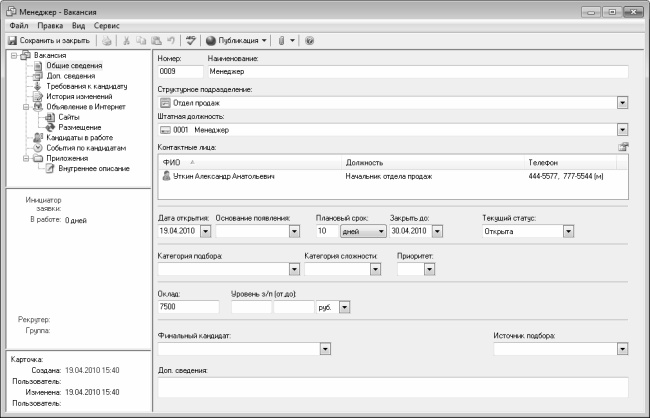The height and width of the screenshot is (418, 650).
Task: Open the Дата открытия date picker arrow
Action: [205, 231]
